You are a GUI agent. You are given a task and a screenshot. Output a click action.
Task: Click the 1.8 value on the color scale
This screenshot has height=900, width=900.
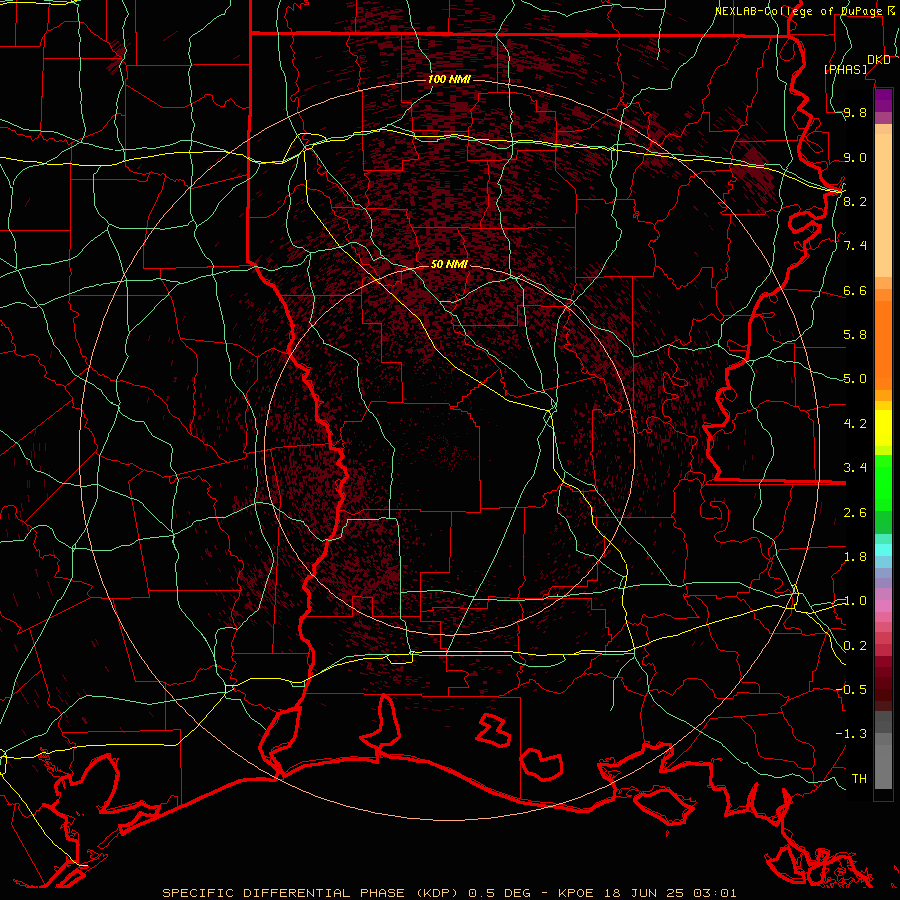[x=855, y=557]
